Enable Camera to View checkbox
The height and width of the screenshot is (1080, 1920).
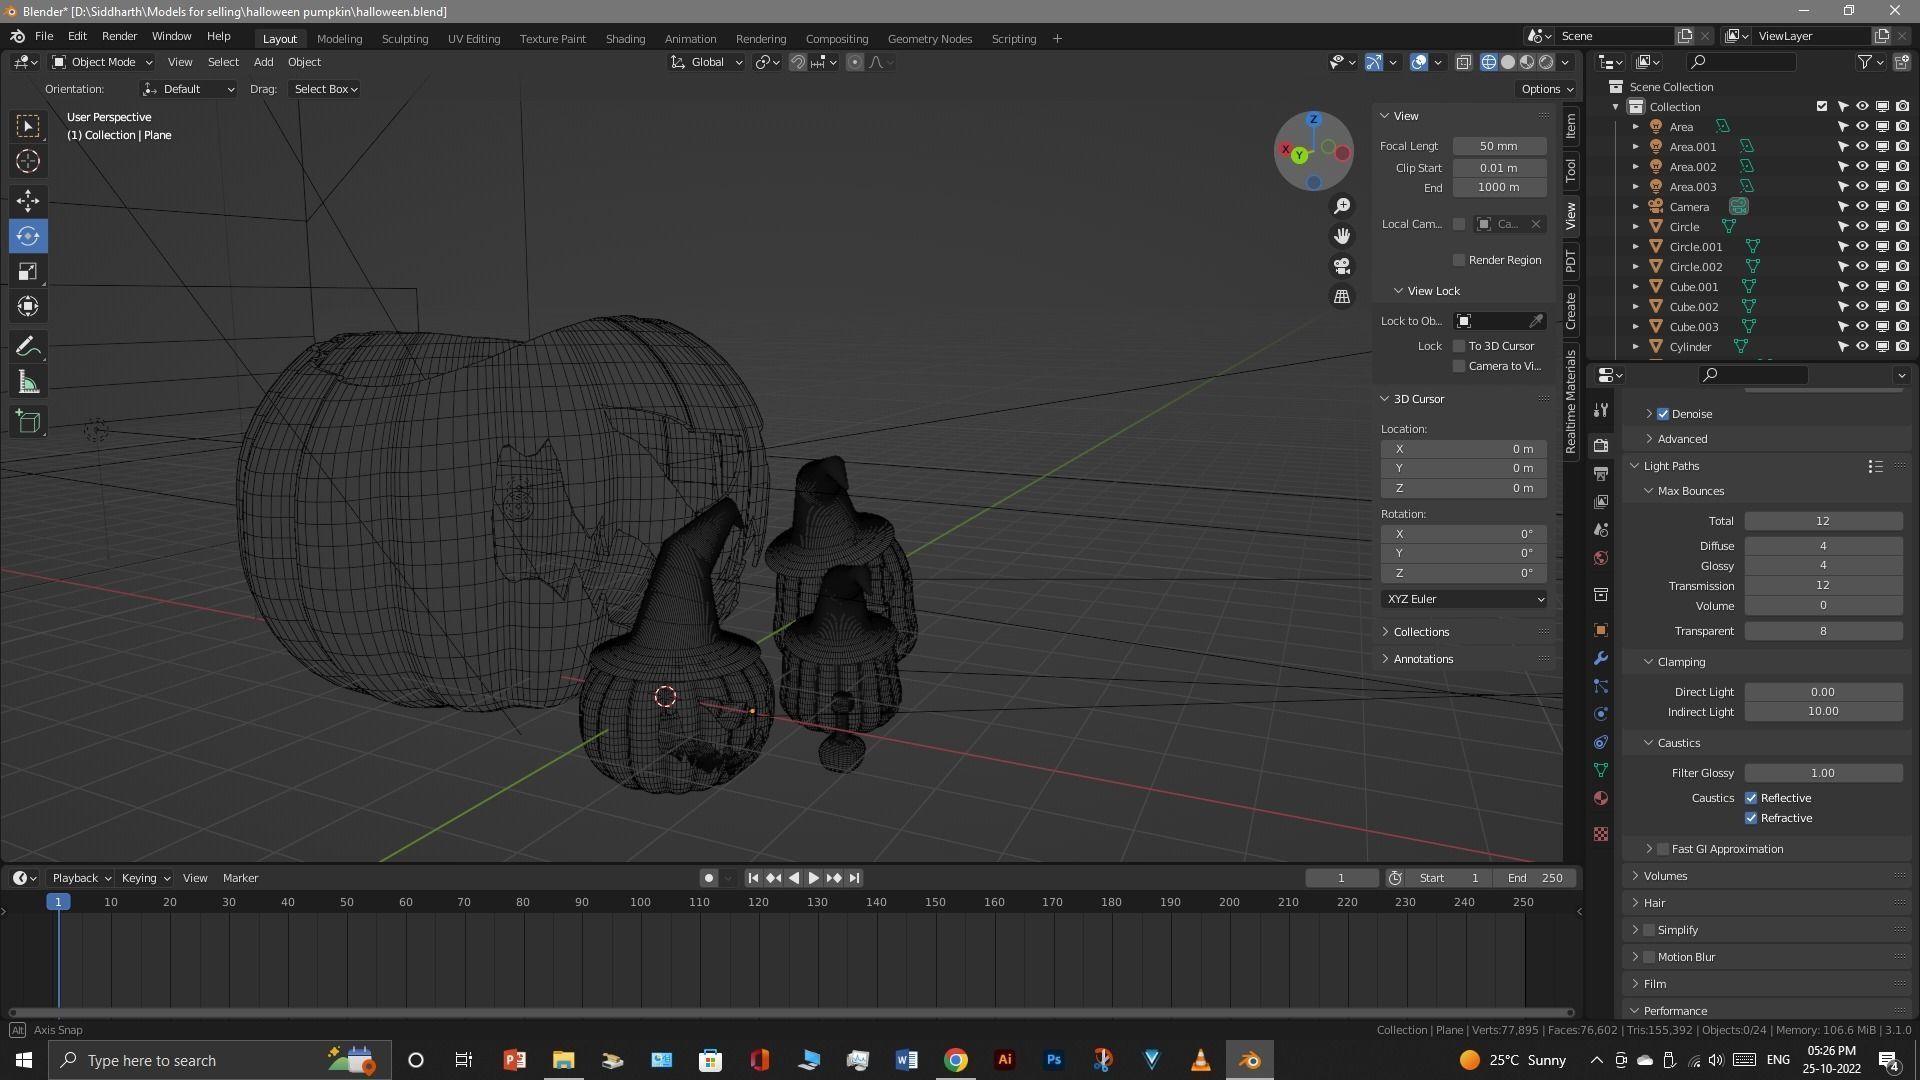pos(1459,366)
